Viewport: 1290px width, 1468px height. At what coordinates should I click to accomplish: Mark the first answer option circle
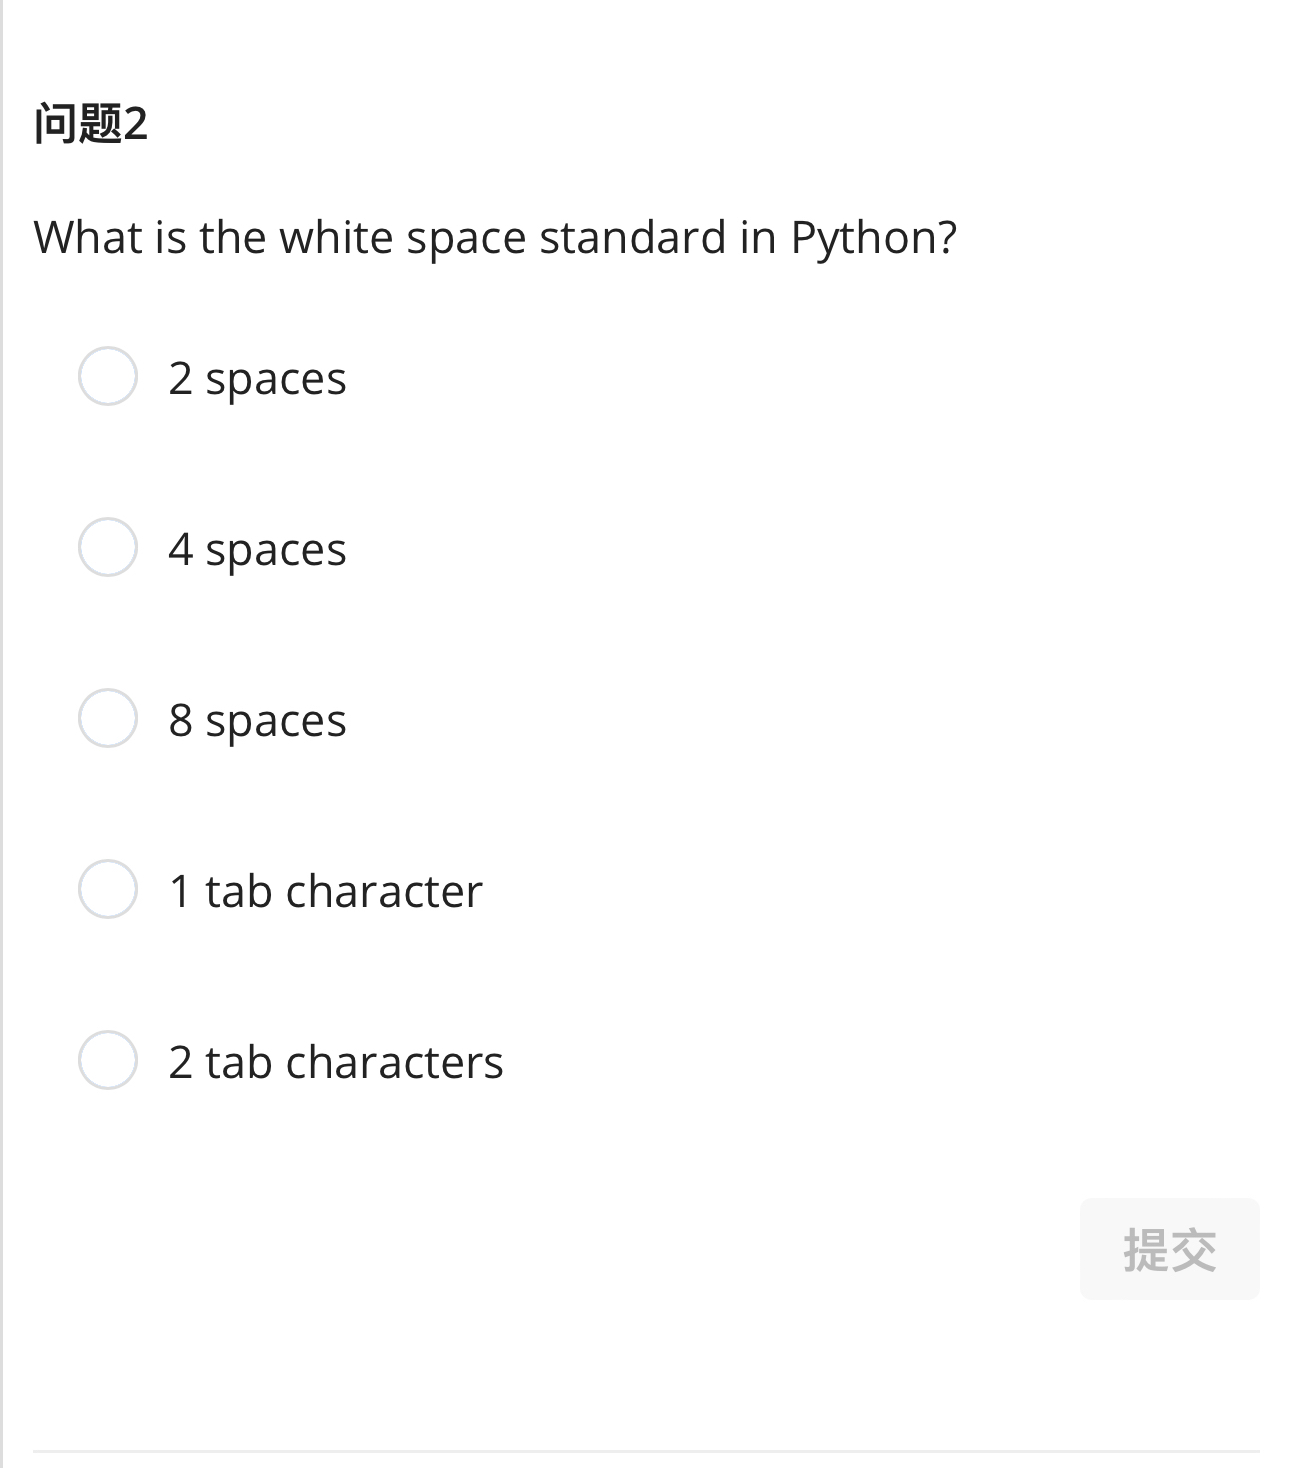(x=107, y=377)
